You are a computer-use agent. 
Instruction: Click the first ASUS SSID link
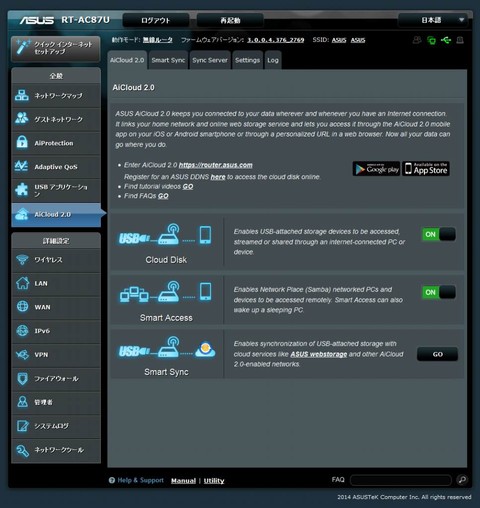coord(339,40)
